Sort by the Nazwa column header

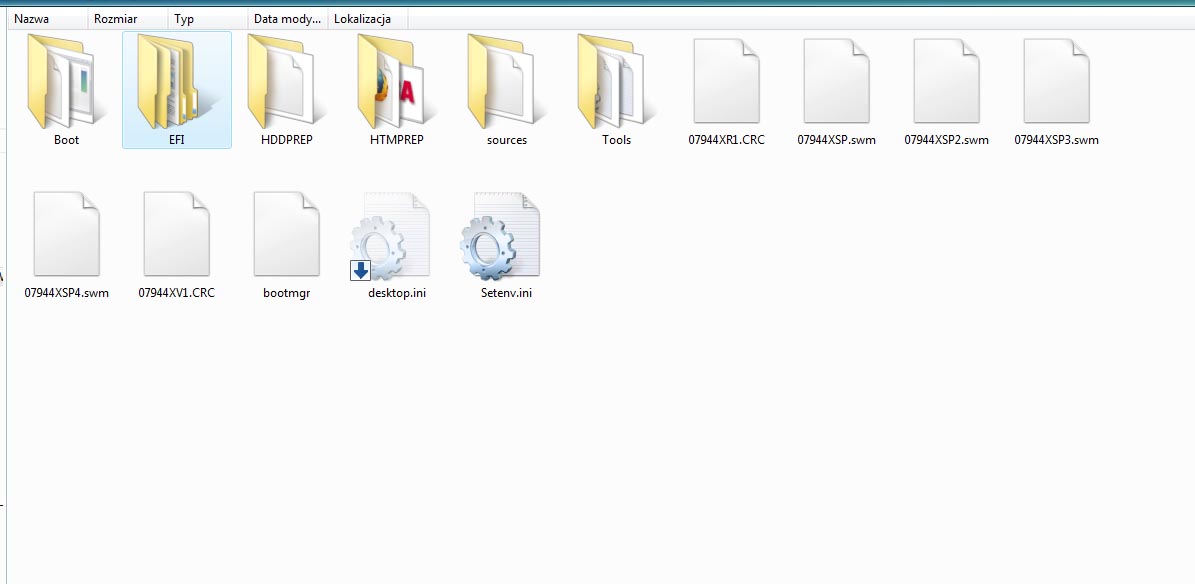pyautogui.click(x=47, y=19)
